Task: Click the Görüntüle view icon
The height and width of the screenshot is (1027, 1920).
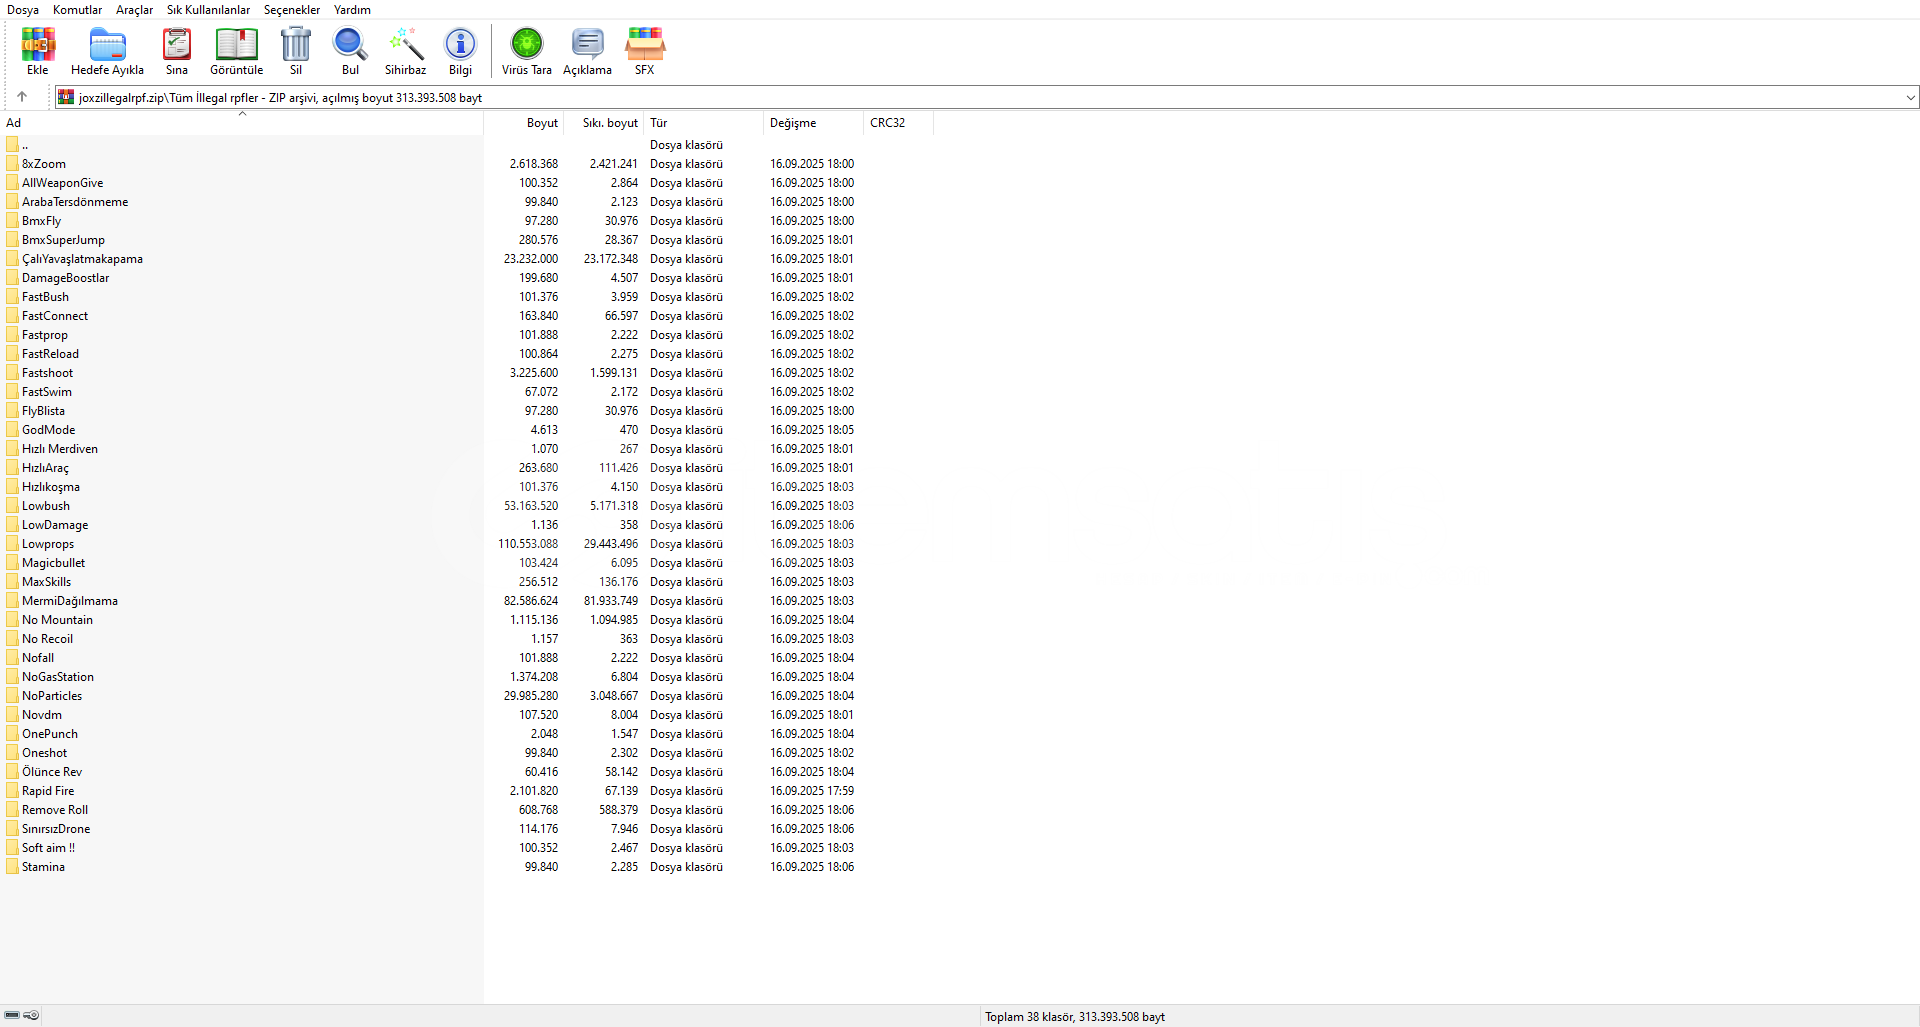Action: pyautogui.click(x=237, y=44)
